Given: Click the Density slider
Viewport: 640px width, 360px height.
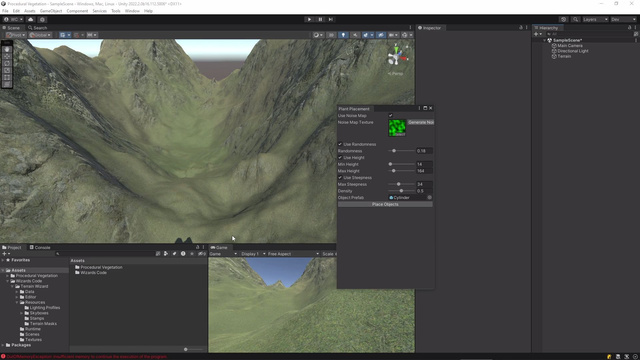Looking at the screenshot, I should (x=401, y=191).
